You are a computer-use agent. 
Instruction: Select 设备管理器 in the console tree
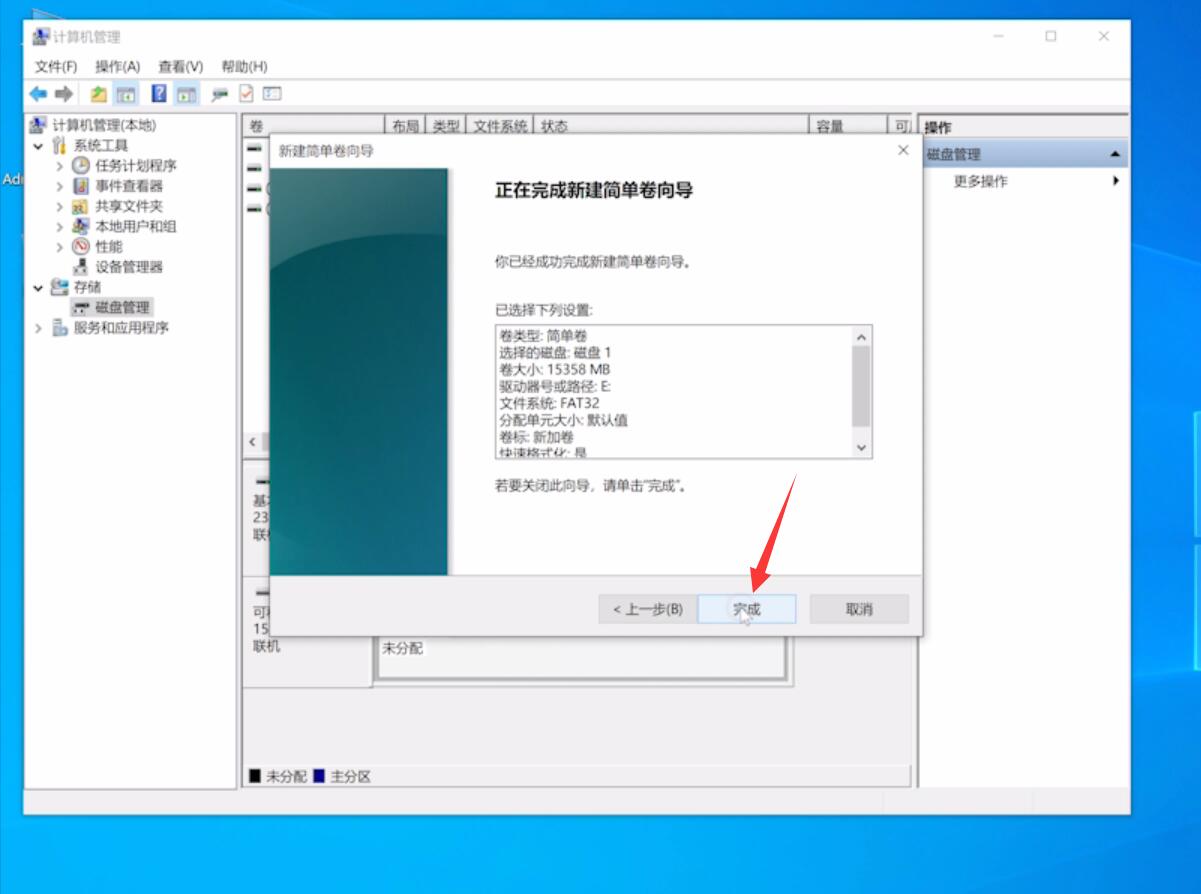[x=129, y=267]
